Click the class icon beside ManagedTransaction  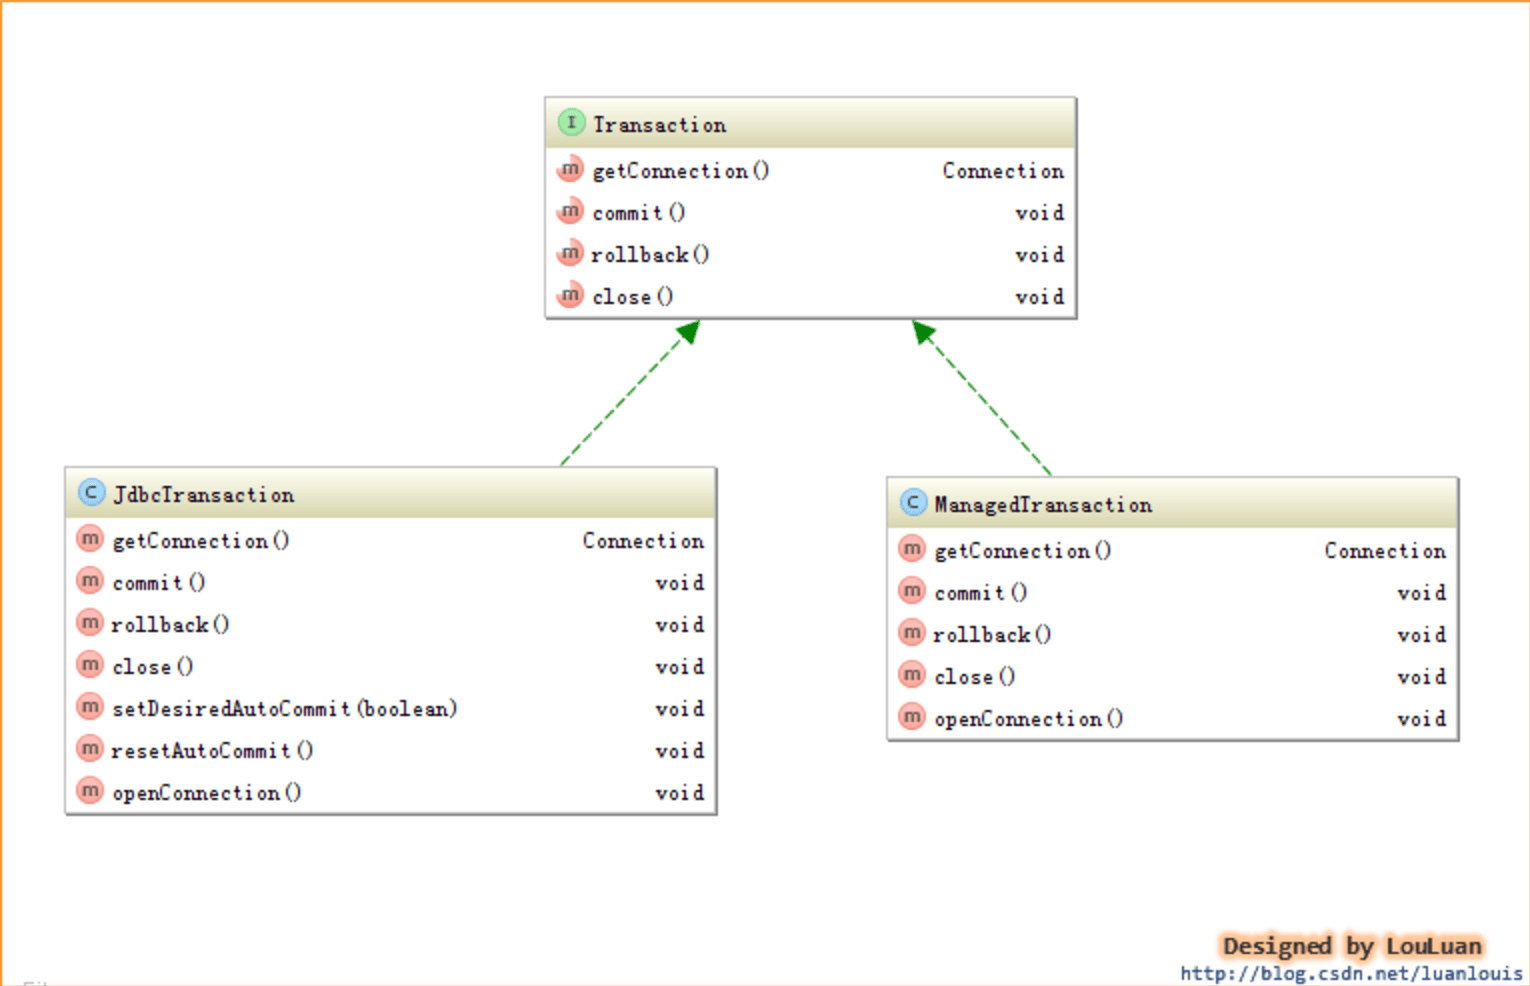(913, 503)
